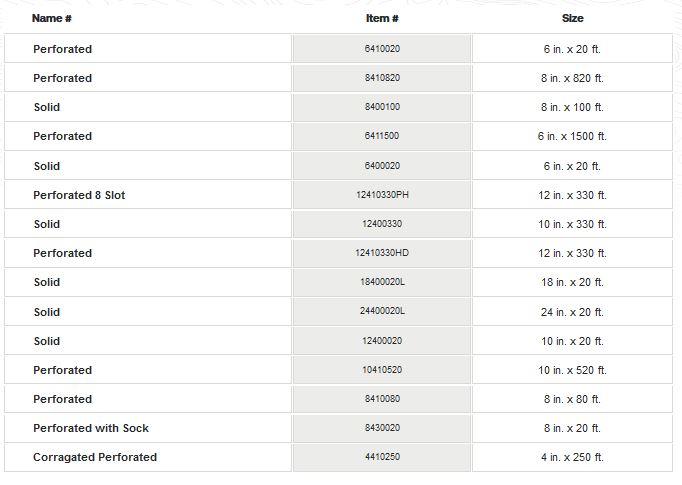Click item number 12410330HD
Image resolution: width=682 pixels, height=485 pixels.
tap(382, 253)
